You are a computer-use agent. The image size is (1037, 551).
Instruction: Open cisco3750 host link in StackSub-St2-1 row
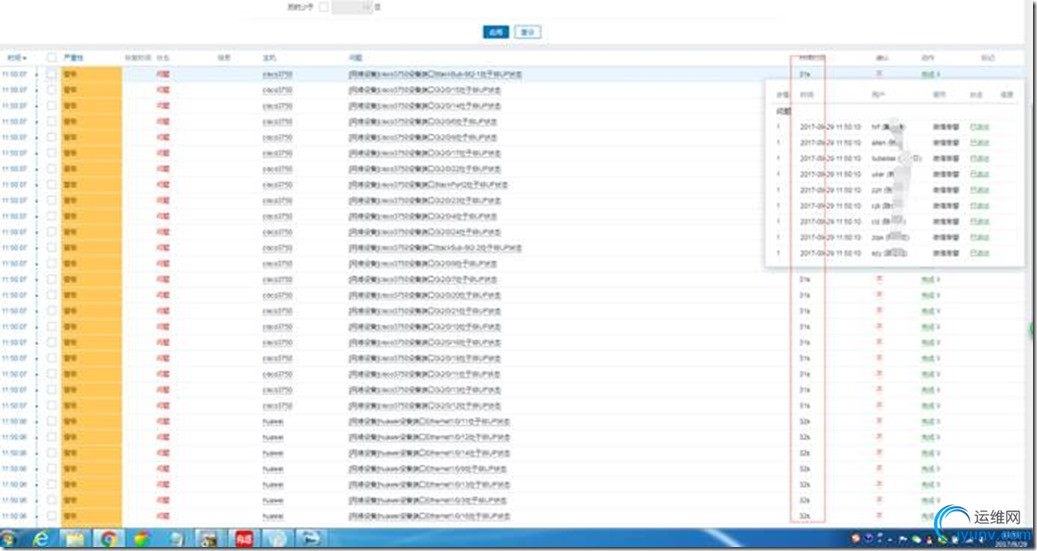tap(277, 74)
